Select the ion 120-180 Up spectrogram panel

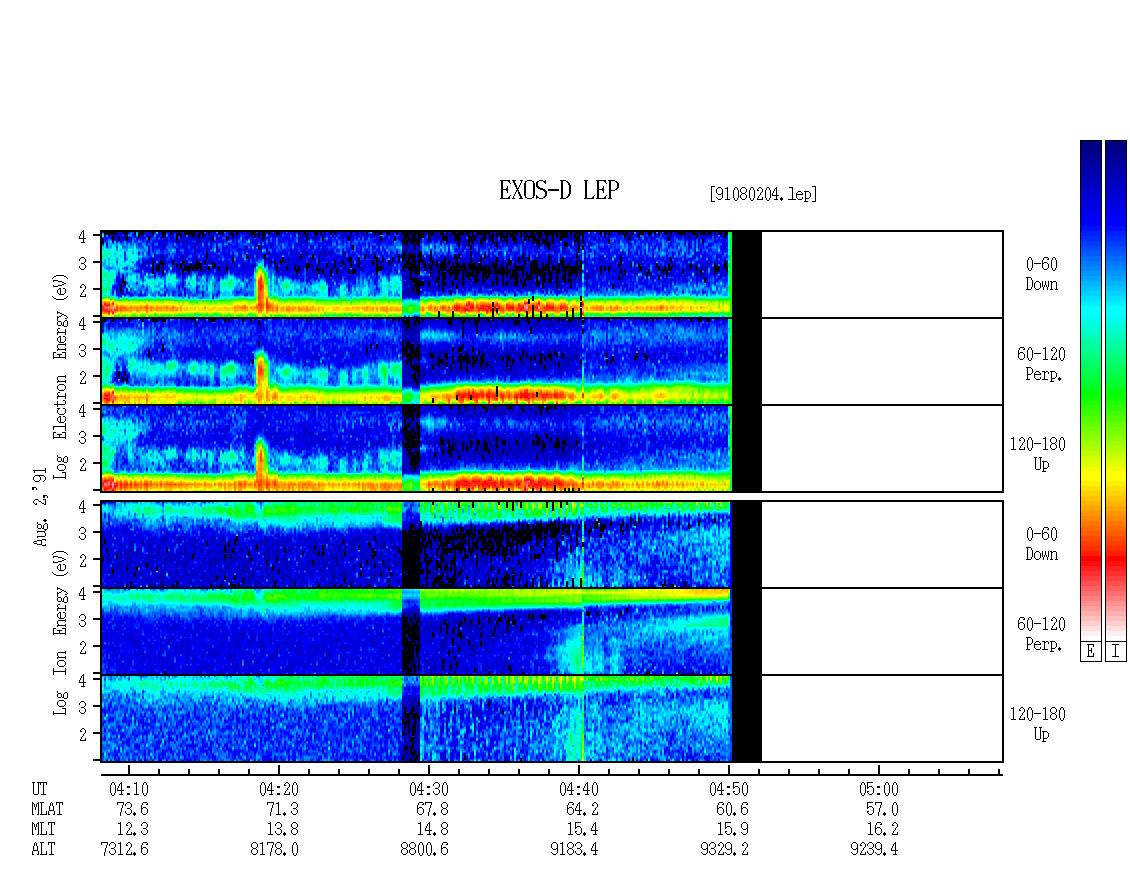pos(551,719)
